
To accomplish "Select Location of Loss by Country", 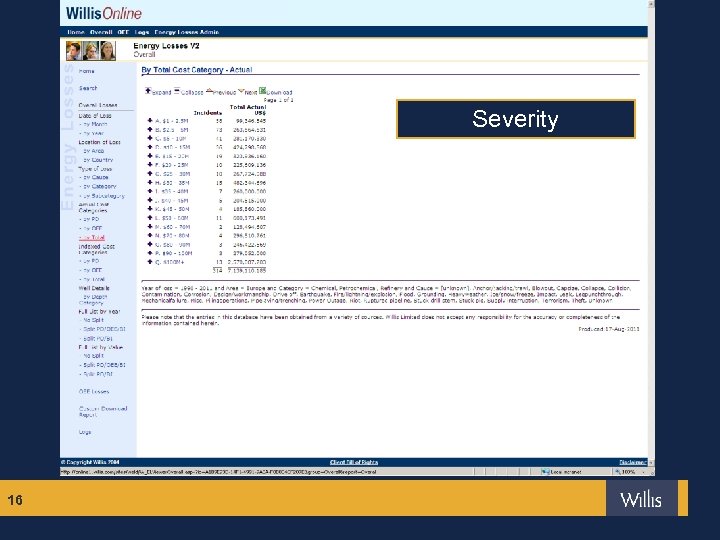I will tap(98, 160).
